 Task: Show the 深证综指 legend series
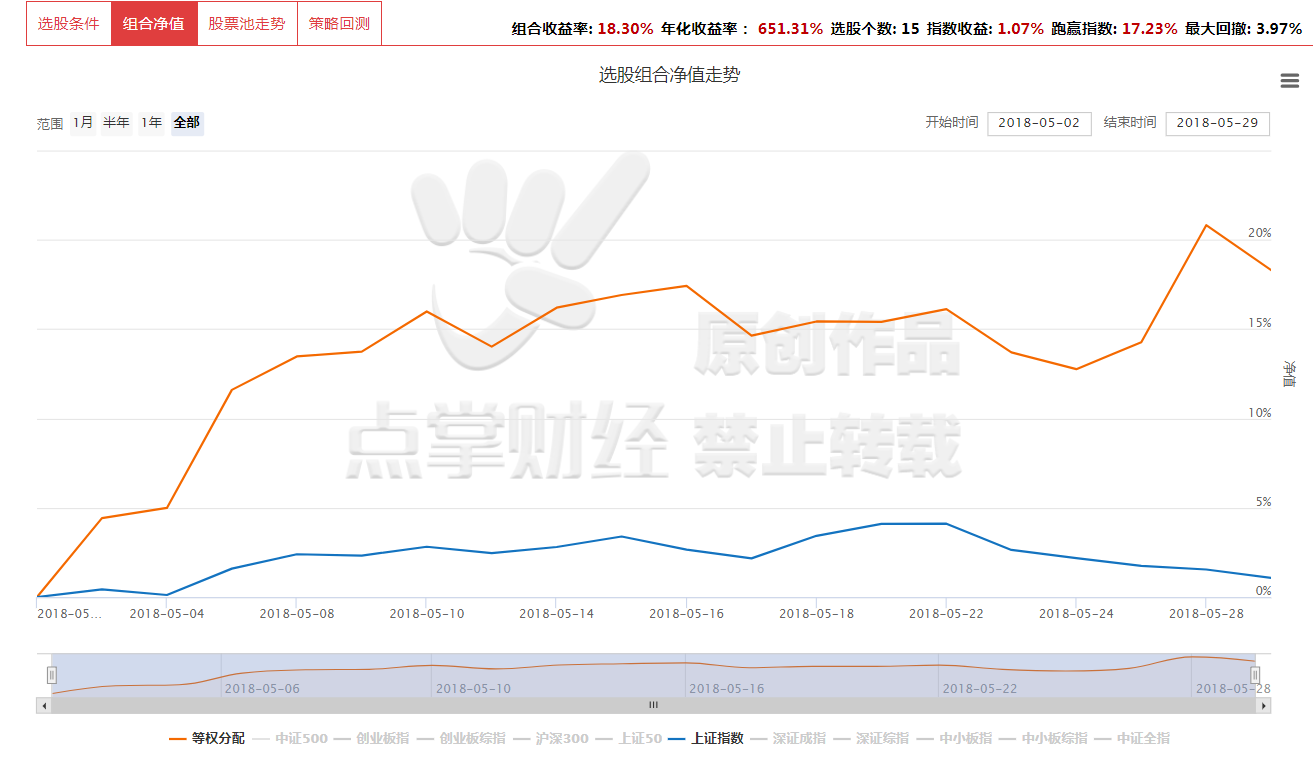tap(871, 739)
